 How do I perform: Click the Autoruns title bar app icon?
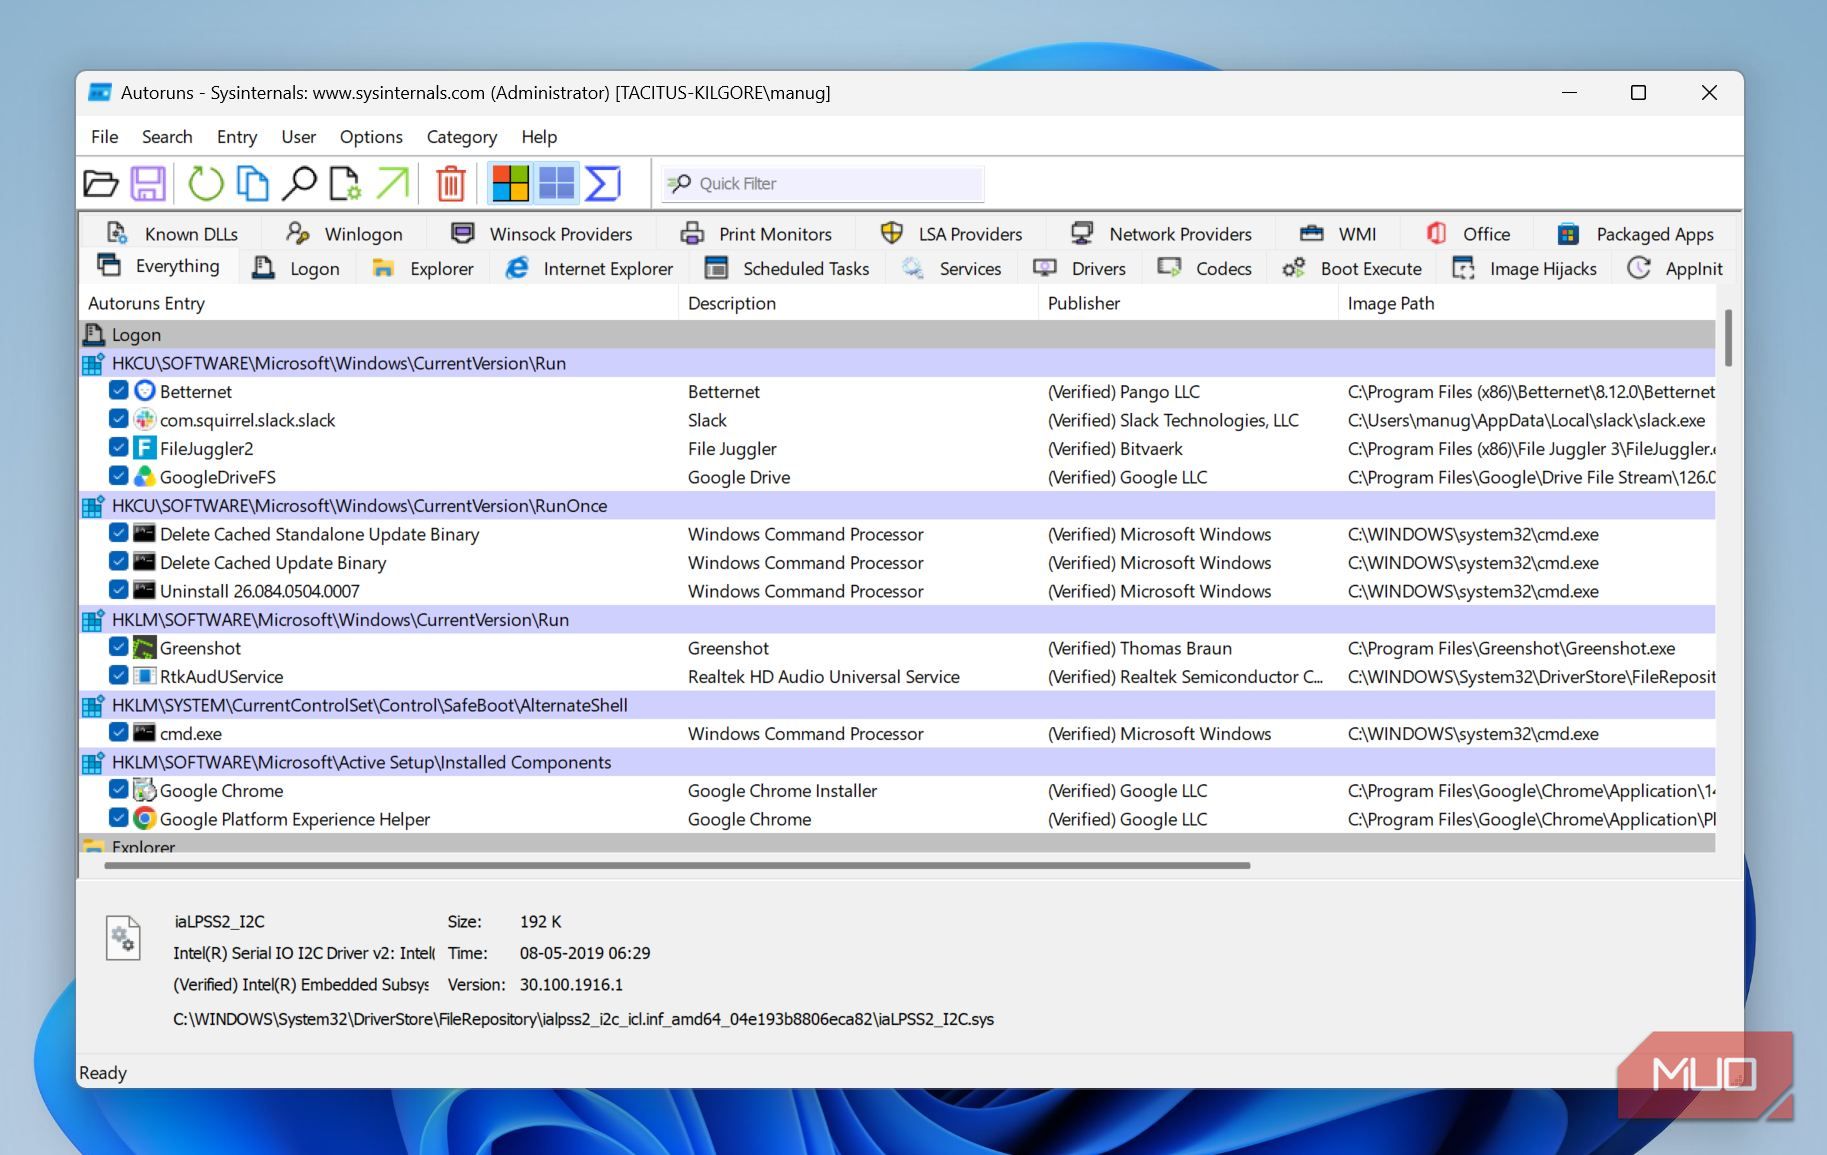[x=100, y=92]
